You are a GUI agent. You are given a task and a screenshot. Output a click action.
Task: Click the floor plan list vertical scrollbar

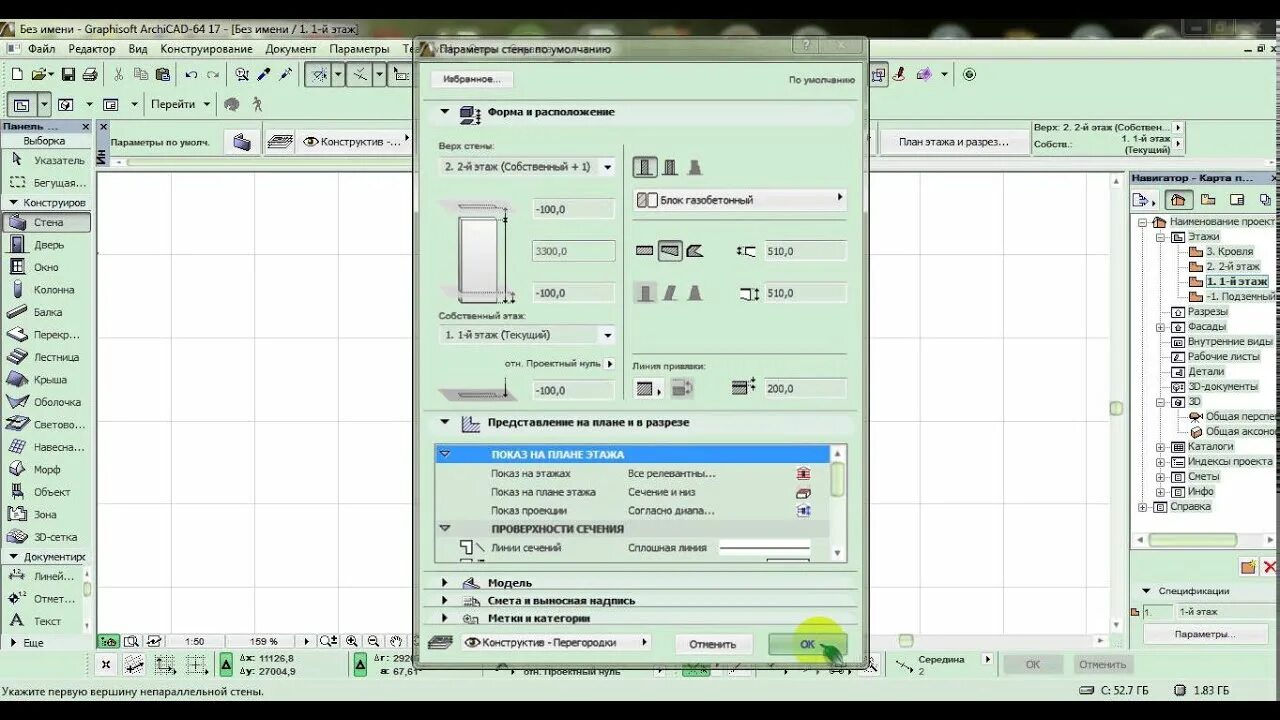(x=838, y=503)
